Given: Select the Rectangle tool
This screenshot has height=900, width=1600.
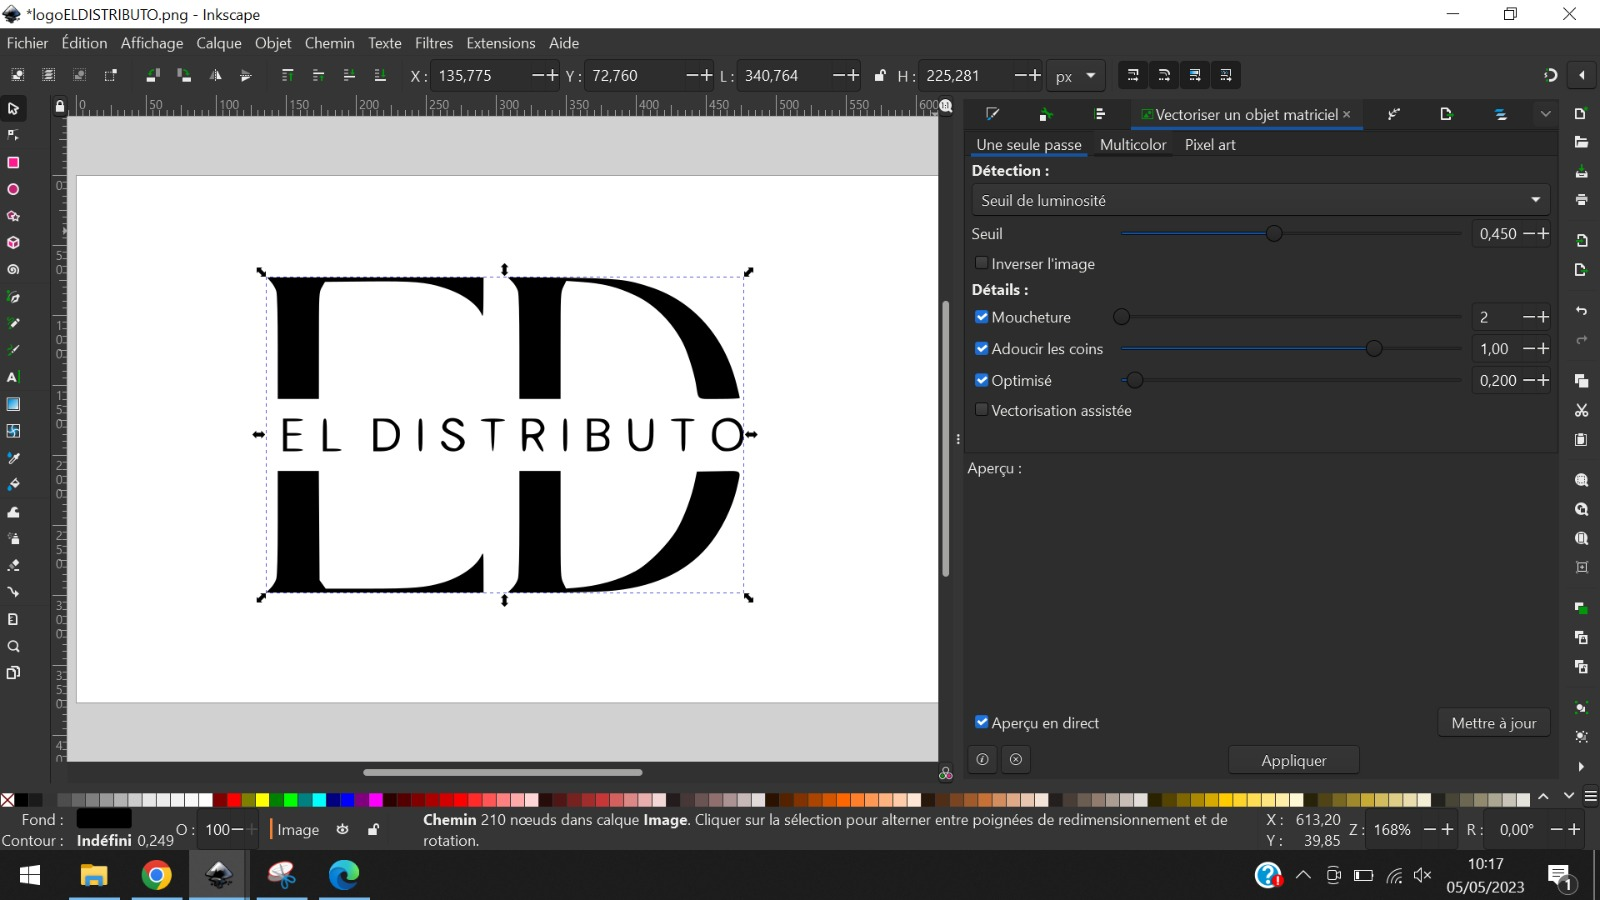Looking at the screenshot, I should pos(13,162).
